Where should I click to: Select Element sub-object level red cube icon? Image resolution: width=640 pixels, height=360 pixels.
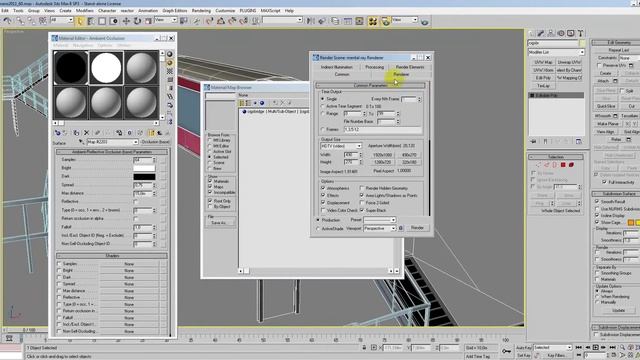[x=571, y=165]
